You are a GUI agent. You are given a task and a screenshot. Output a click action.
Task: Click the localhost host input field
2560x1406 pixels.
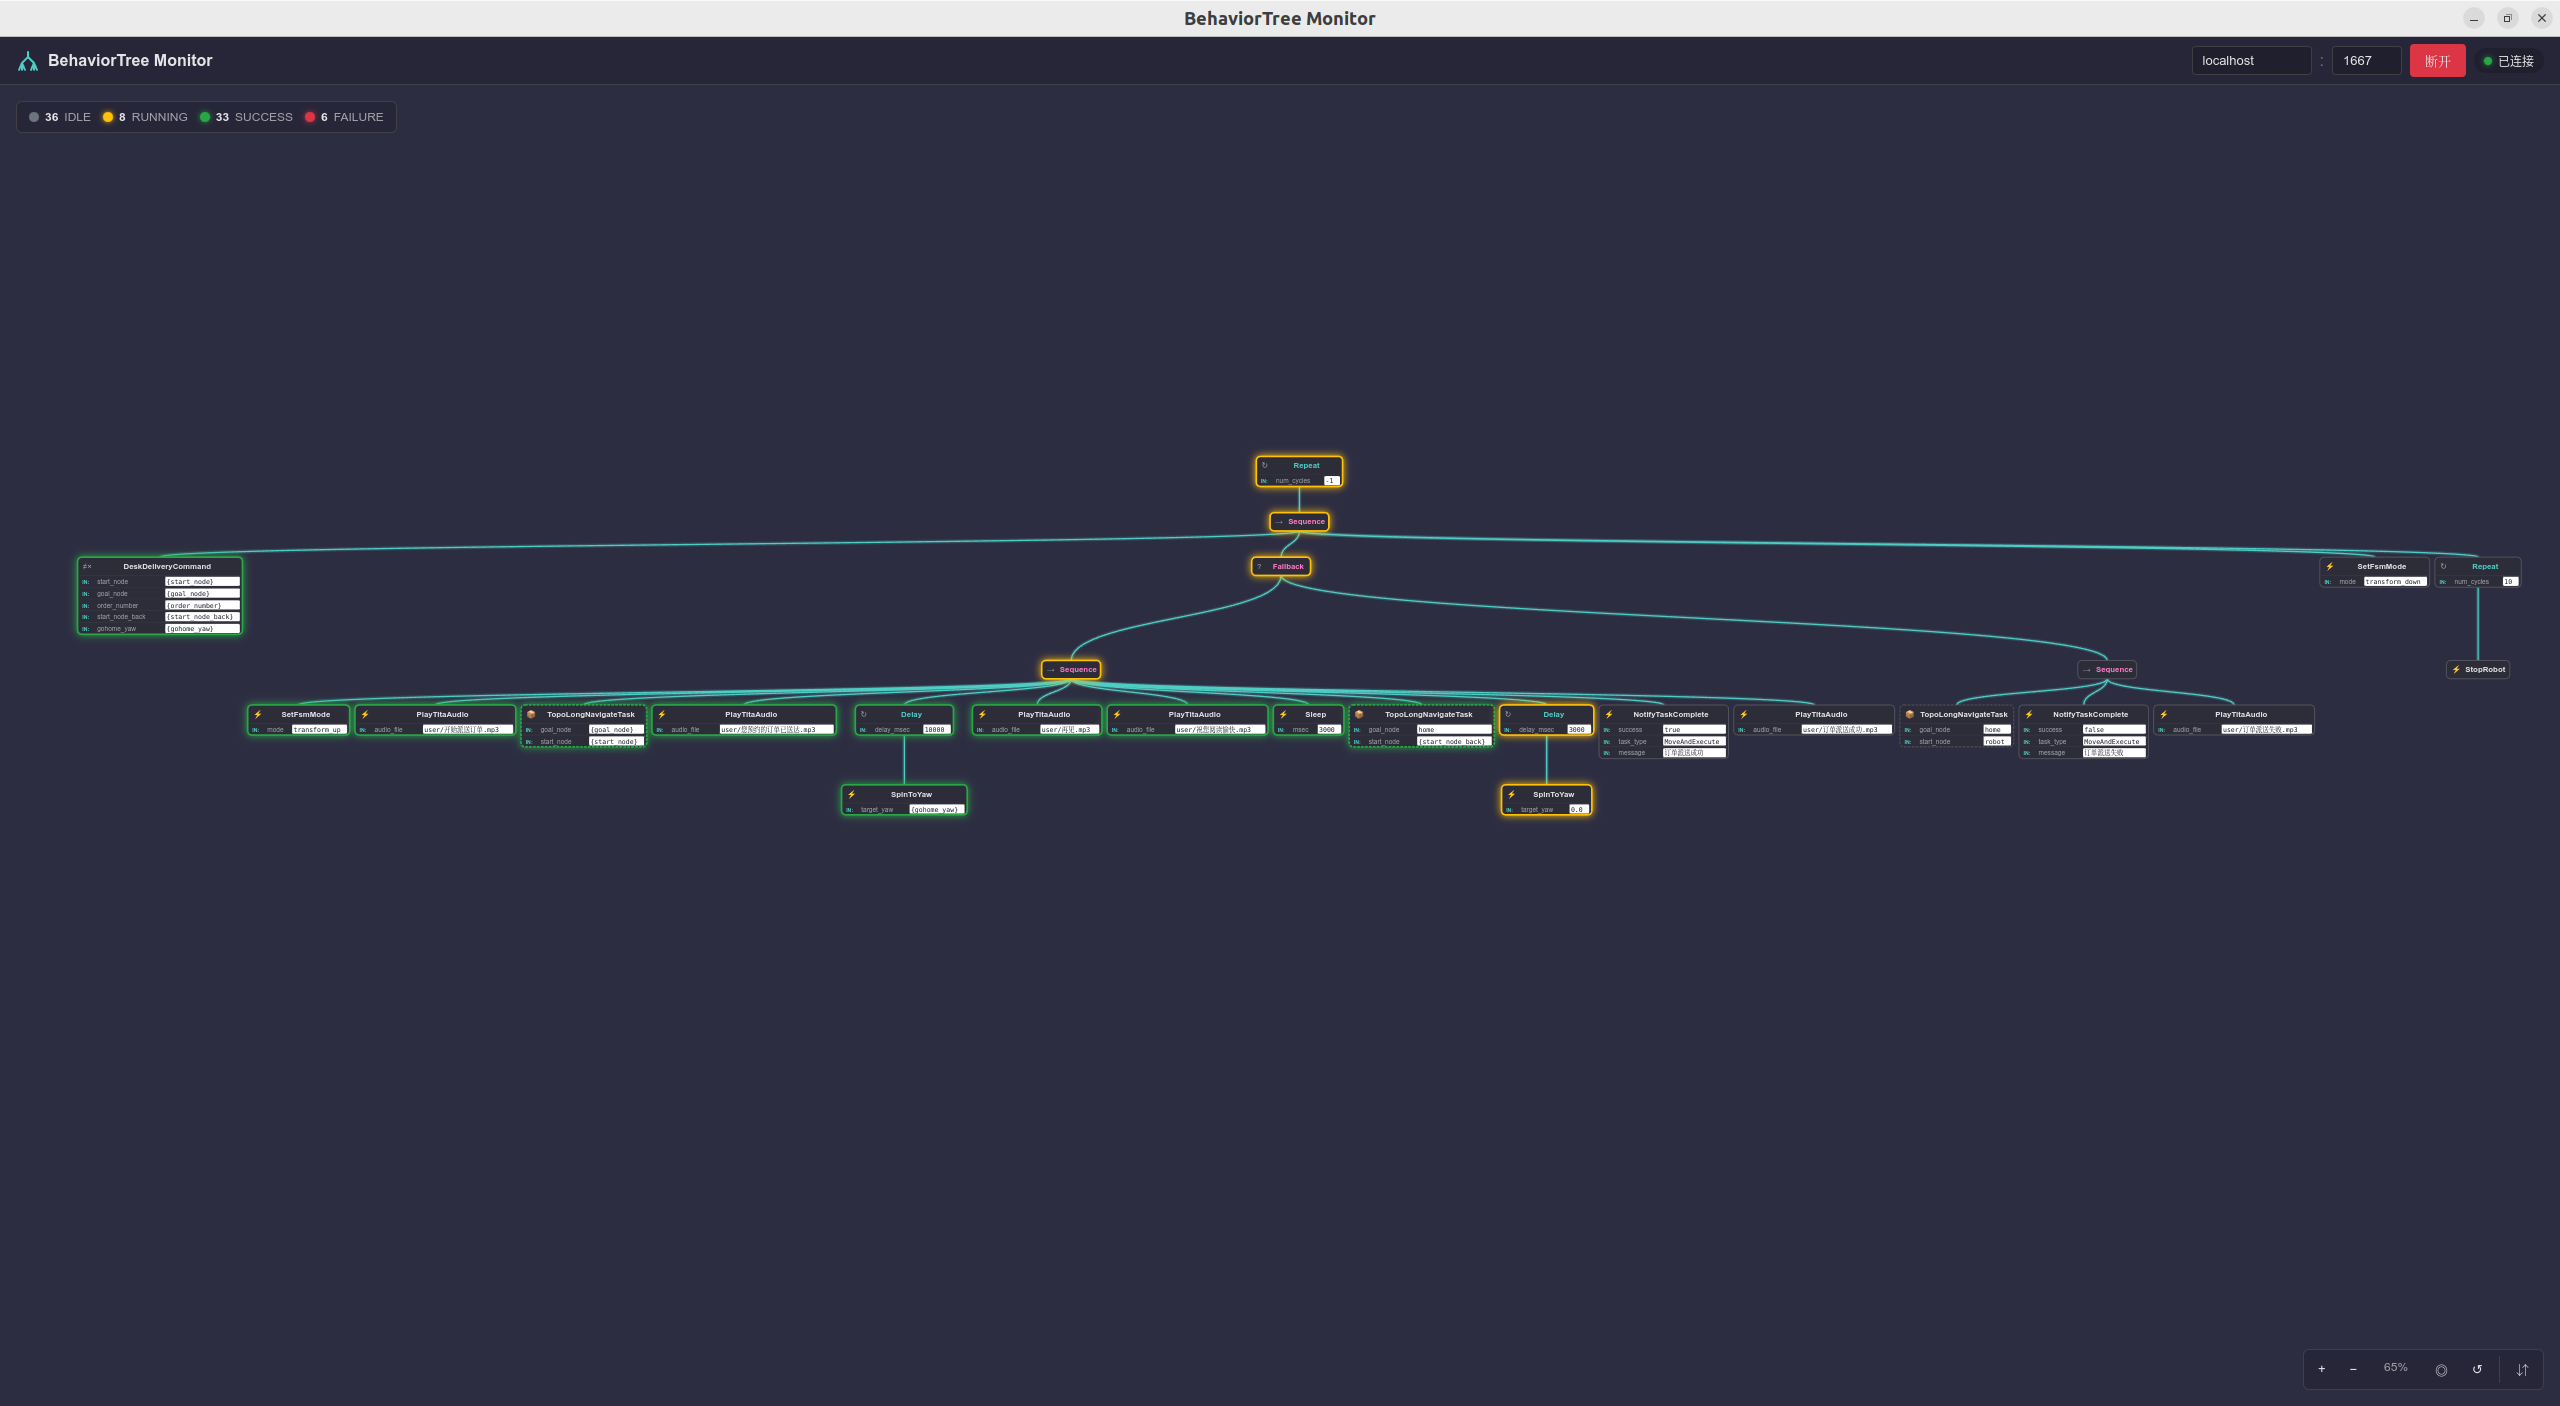(x=2250, y=61)
